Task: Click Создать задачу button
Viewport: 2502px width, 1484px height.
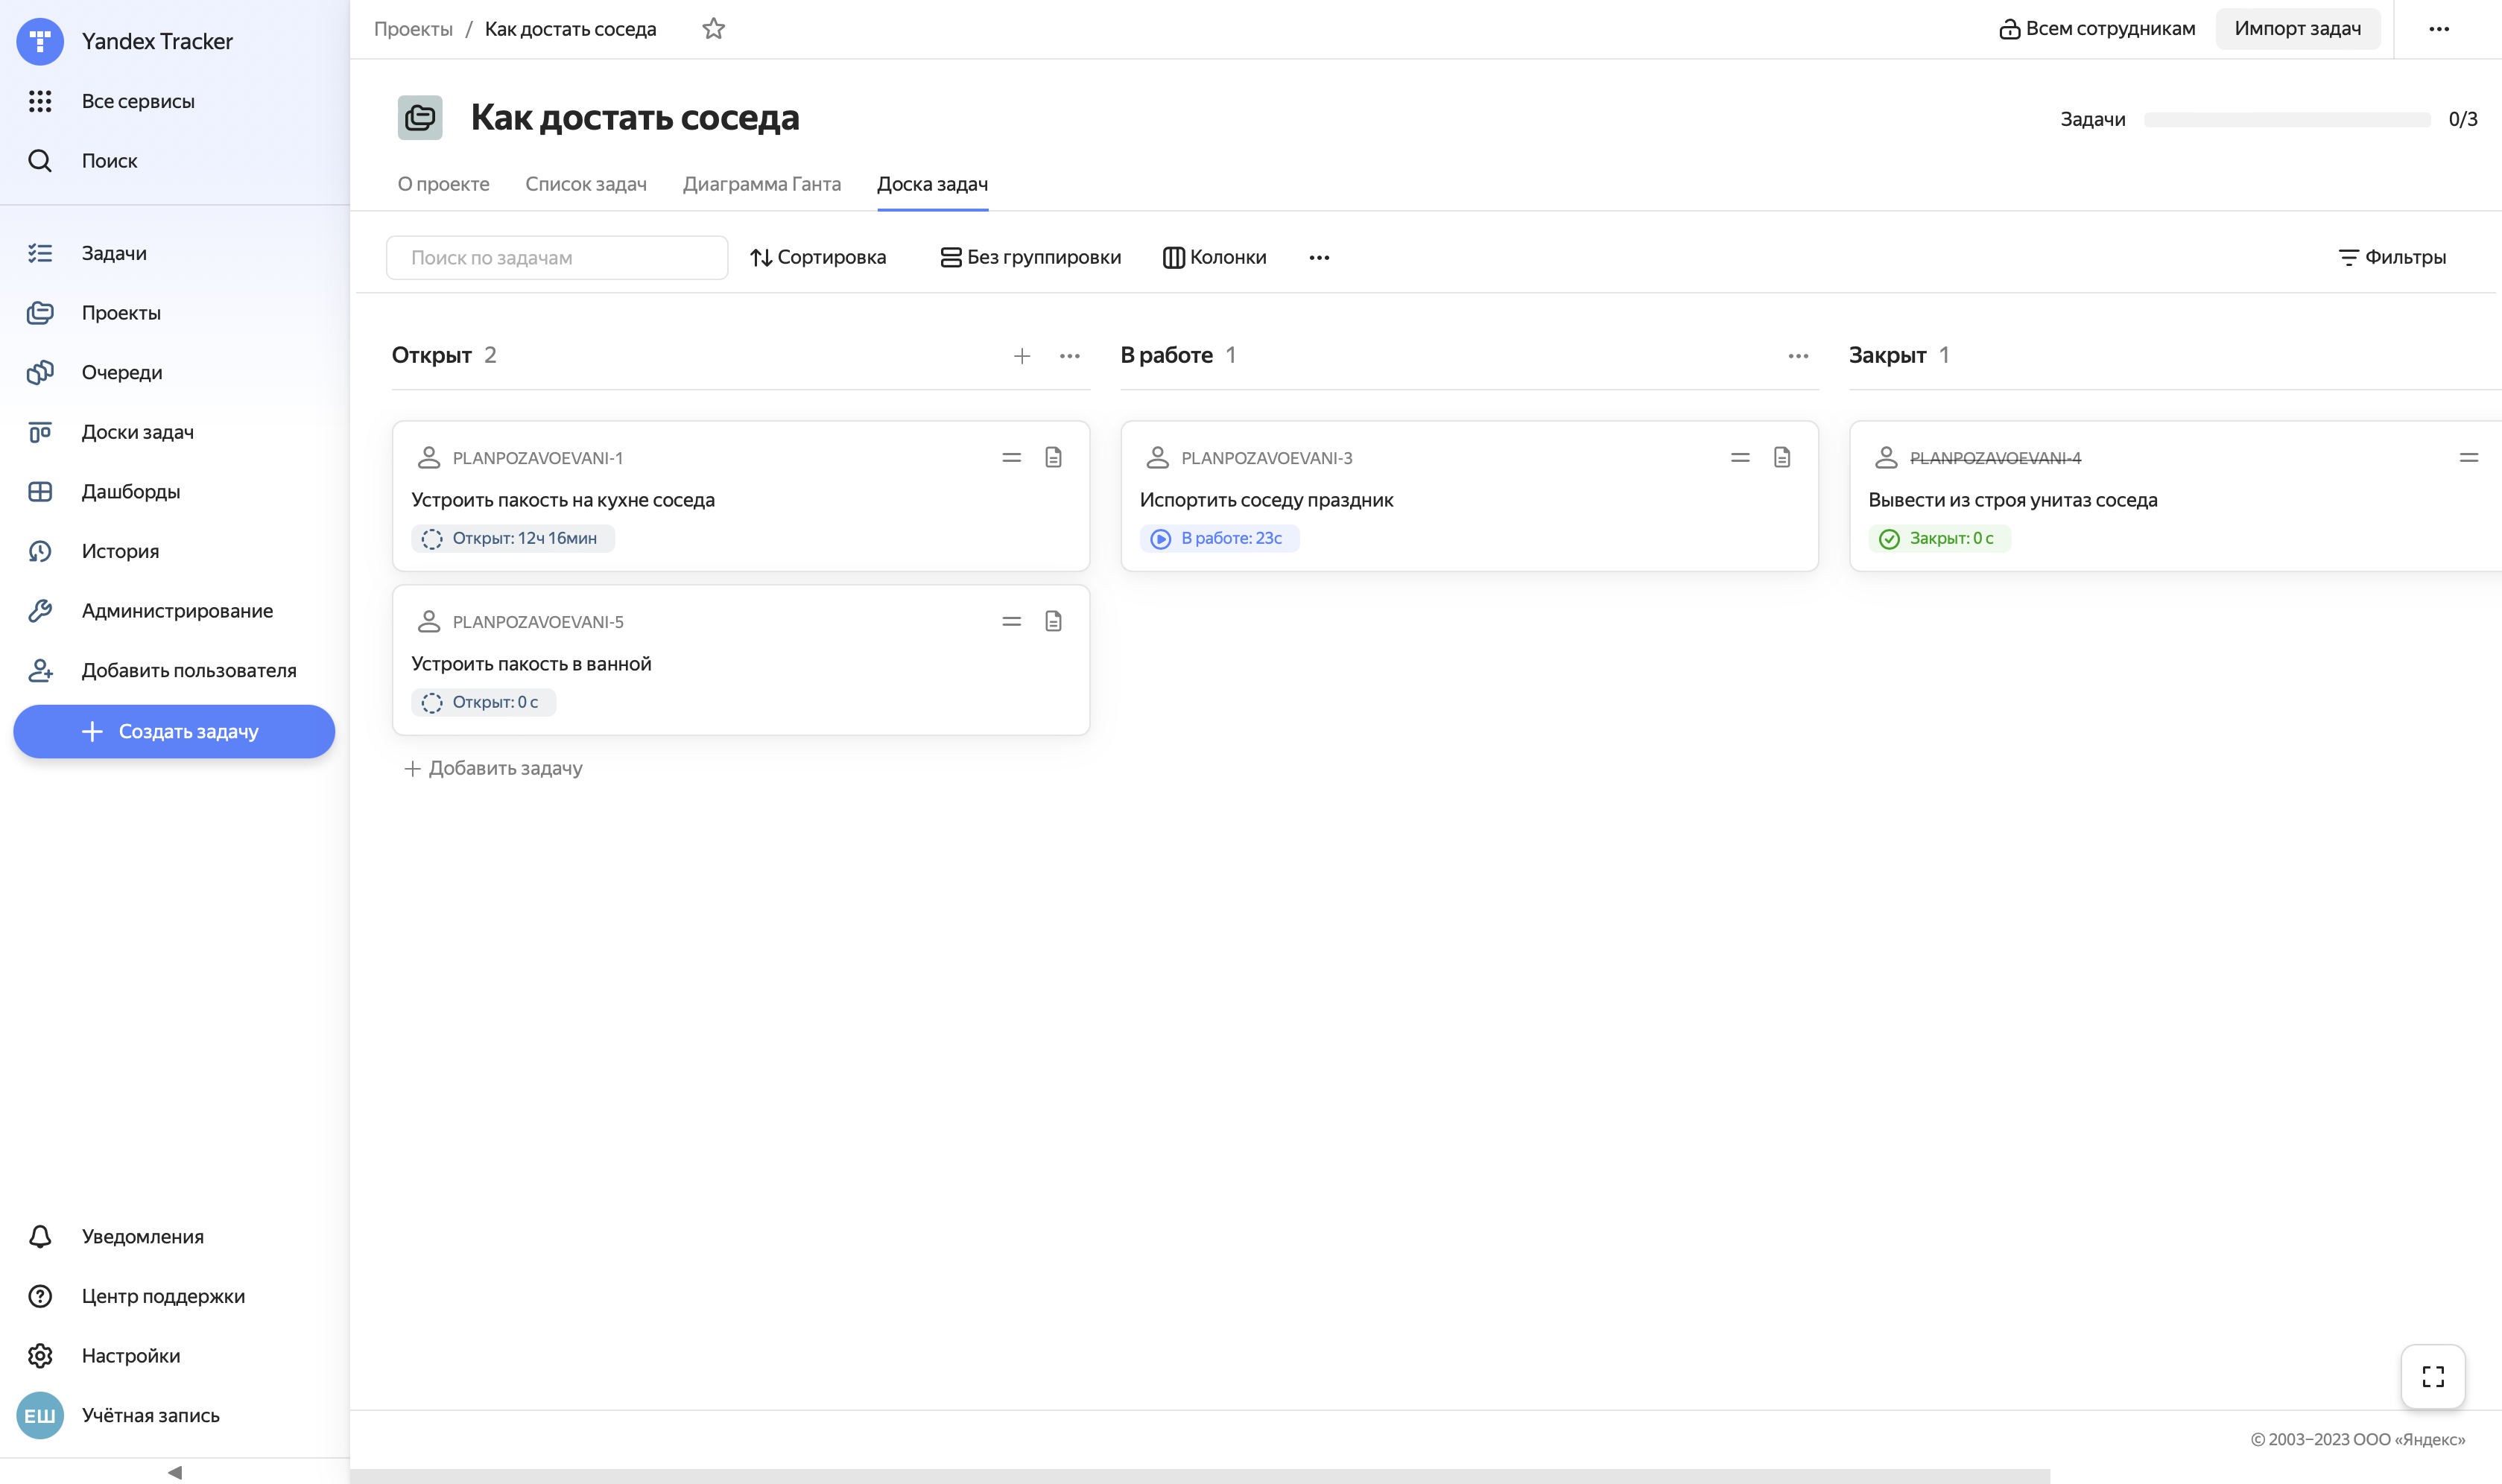Action: coord(174,732)
